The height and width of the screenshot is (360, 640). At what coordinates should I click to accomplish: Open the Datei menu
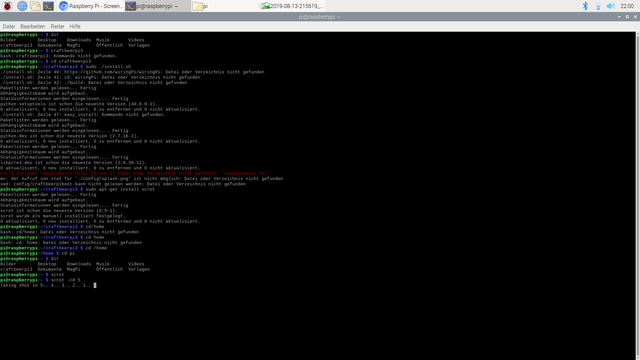pyautogui.click(x=9, y=26)
